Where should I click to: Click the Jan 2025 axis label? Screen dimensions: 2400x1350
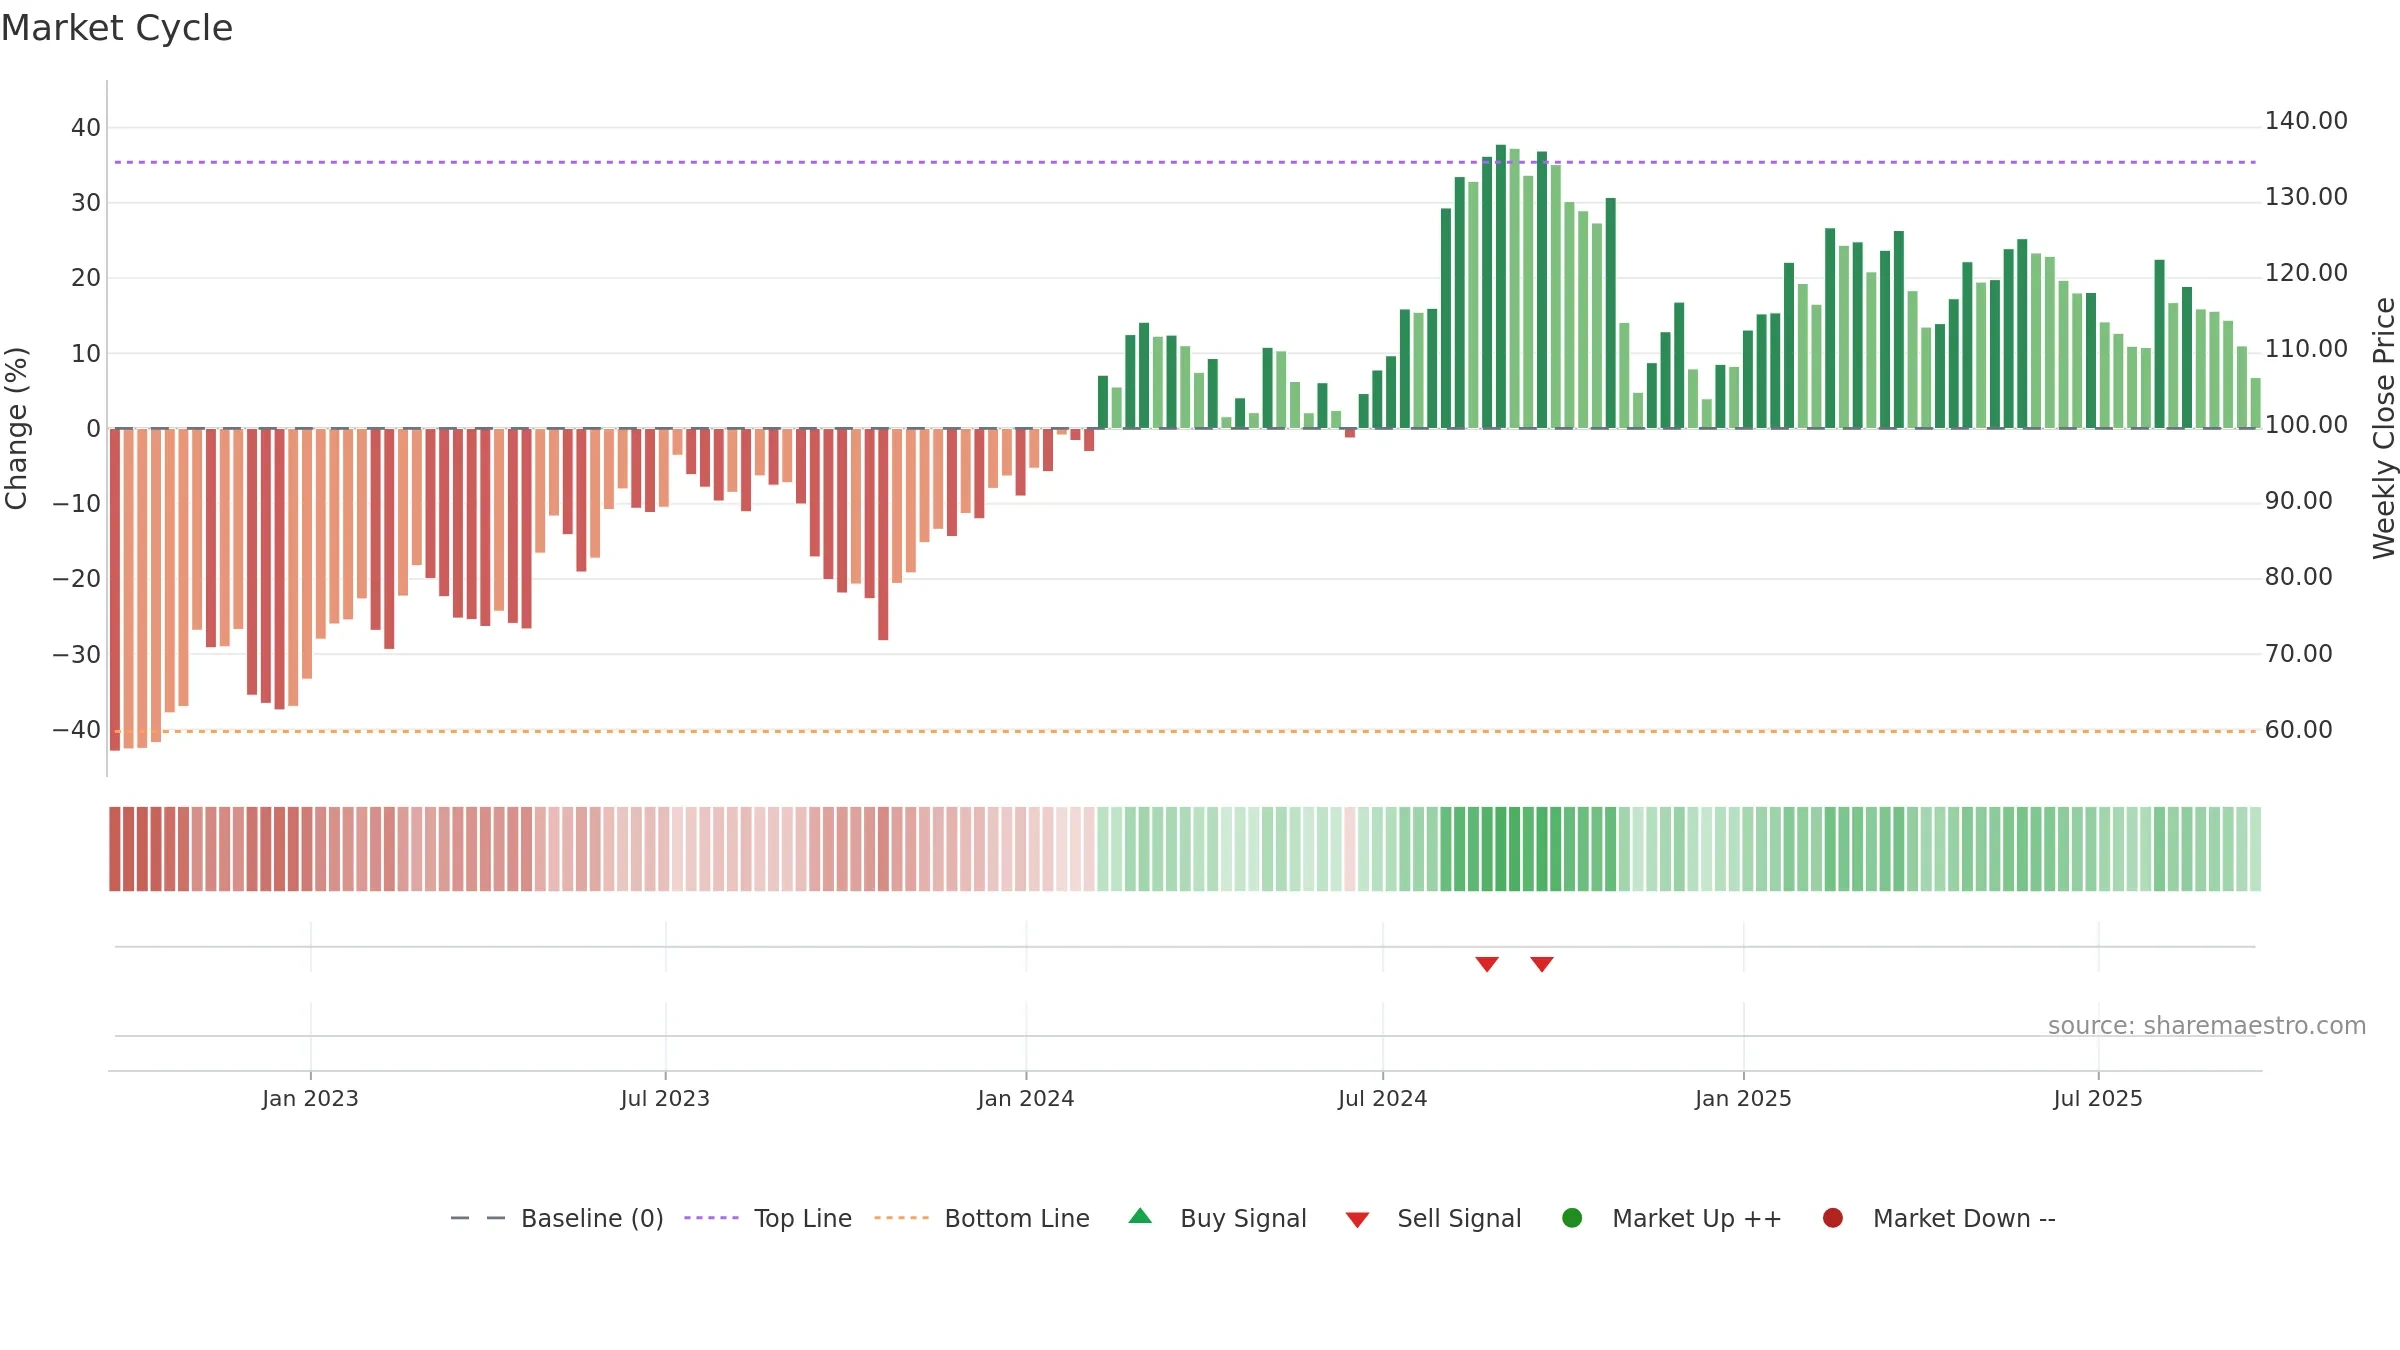[x=1743, y=1098]
